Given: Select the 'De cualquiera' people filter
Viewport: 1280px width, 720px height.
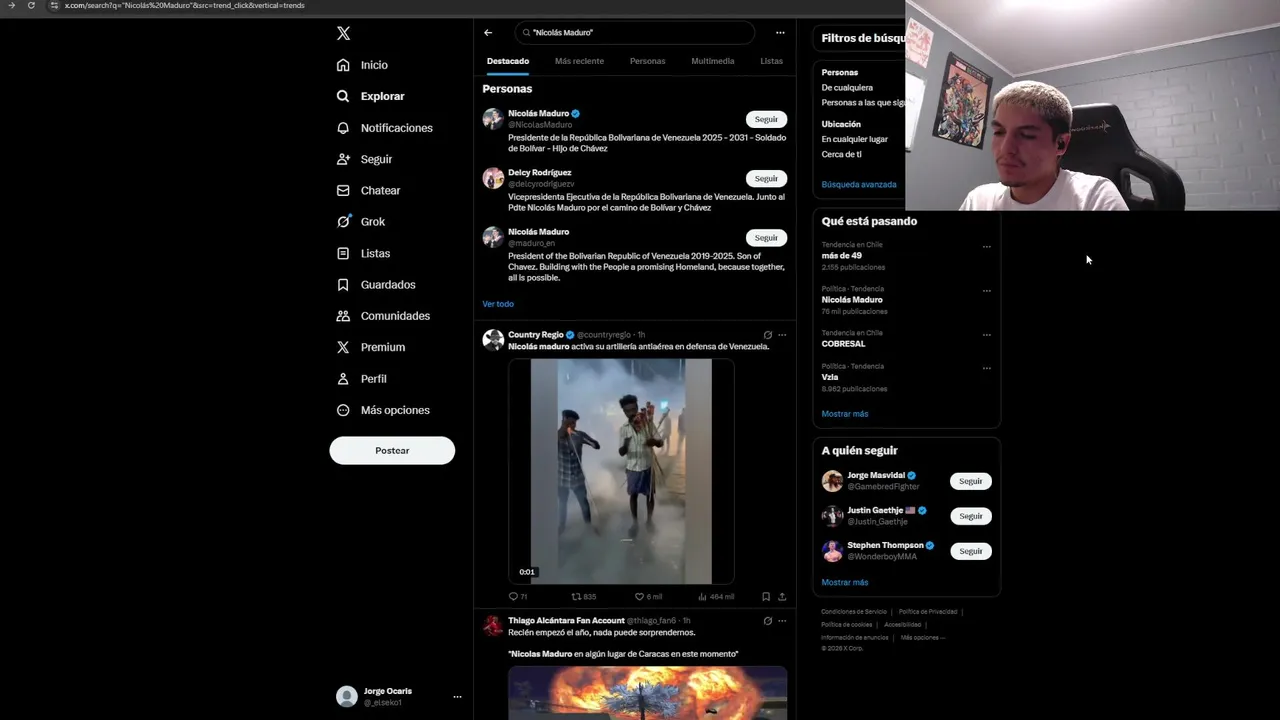Looking at the screenshot, I should [x=847, y=88].
